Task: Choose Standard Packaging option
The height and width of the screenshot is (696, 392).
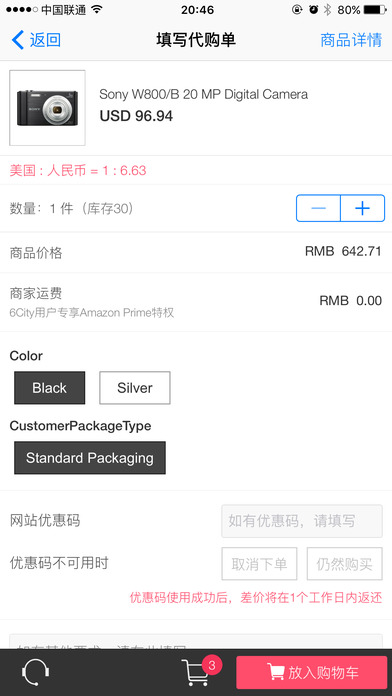Action: pos(90,458)
